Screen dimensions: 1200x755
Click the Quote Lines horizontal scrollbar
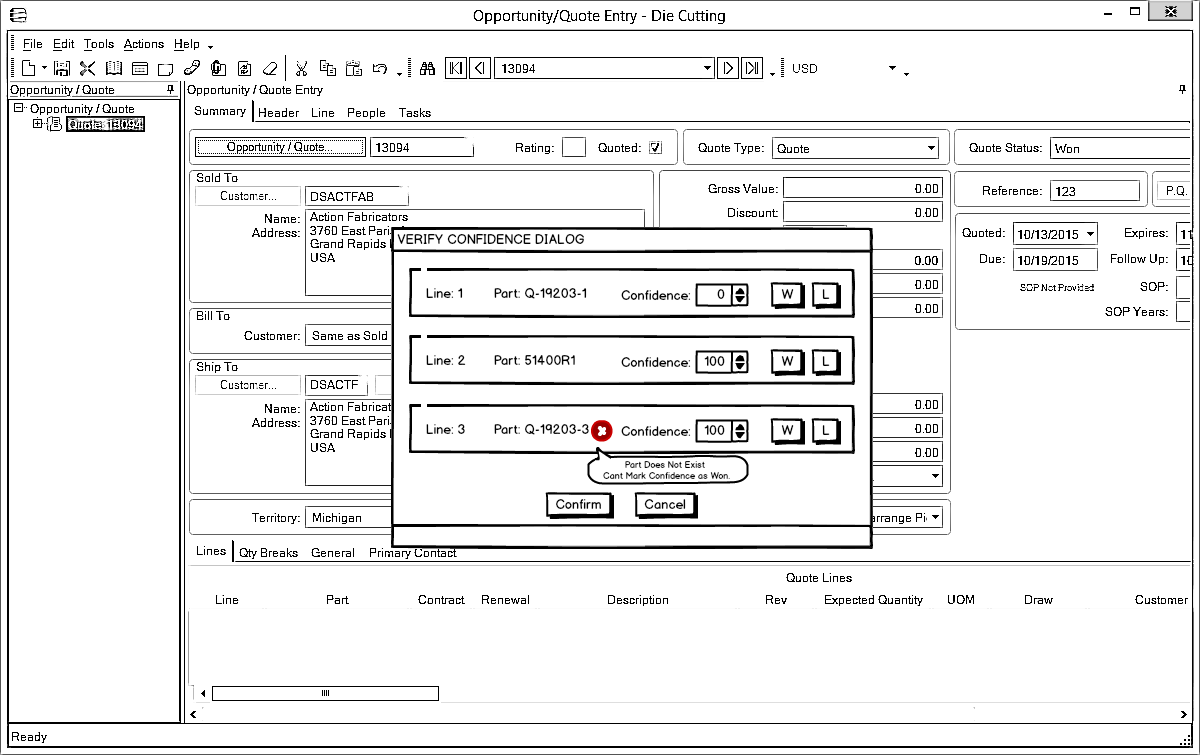pyautogui.click(x=325, y=693)
